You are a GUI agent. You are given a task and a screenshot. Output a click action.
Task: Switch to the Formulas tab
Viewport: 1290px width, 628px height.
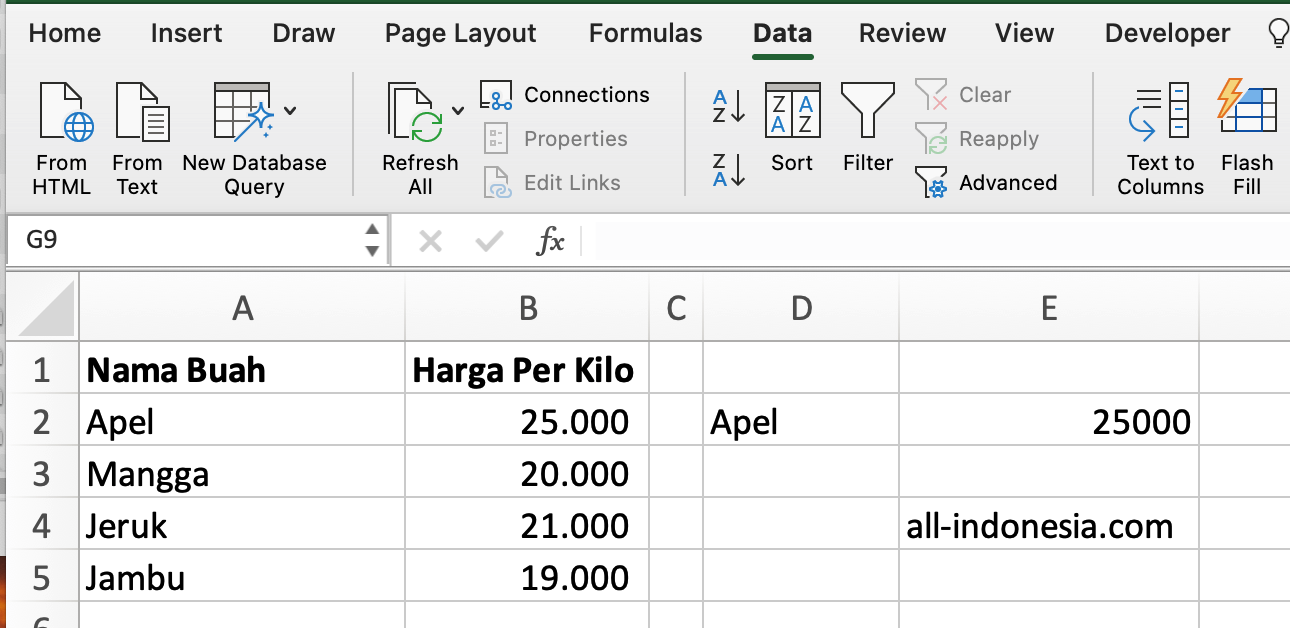click(x=645, y=33)
